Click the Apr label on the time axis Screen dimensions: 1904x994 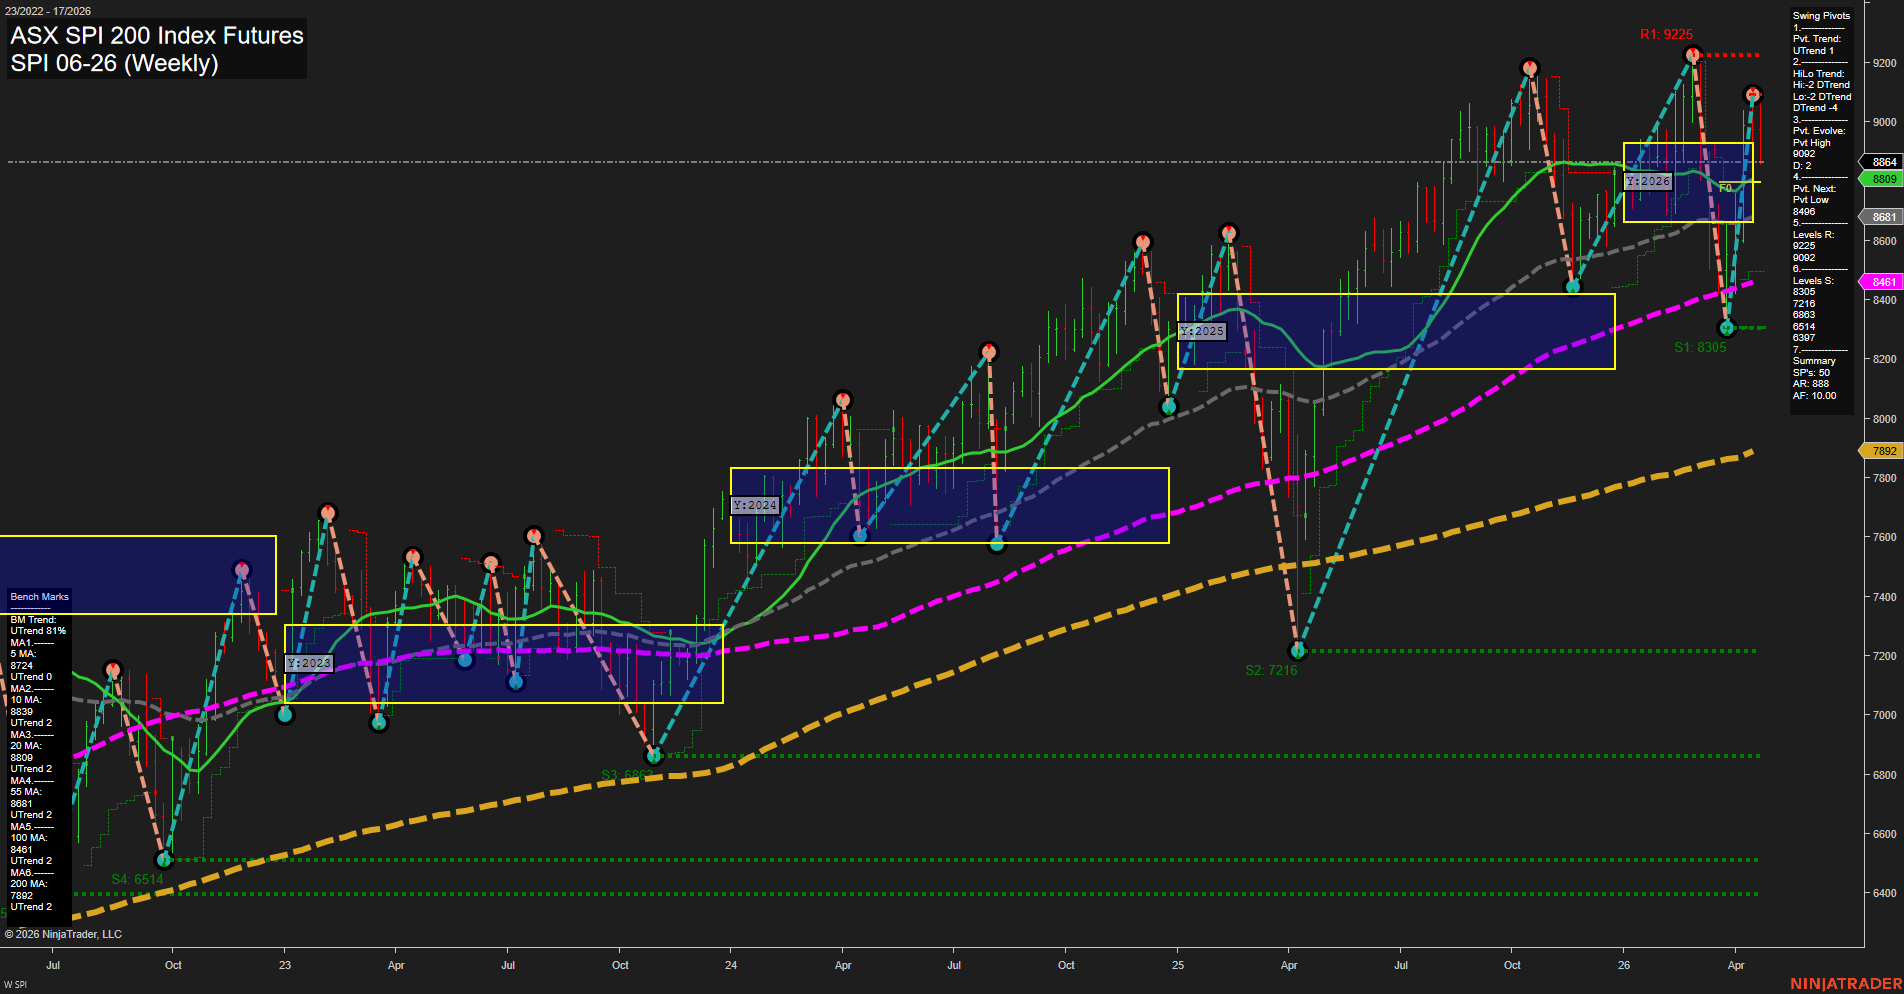1737,965
